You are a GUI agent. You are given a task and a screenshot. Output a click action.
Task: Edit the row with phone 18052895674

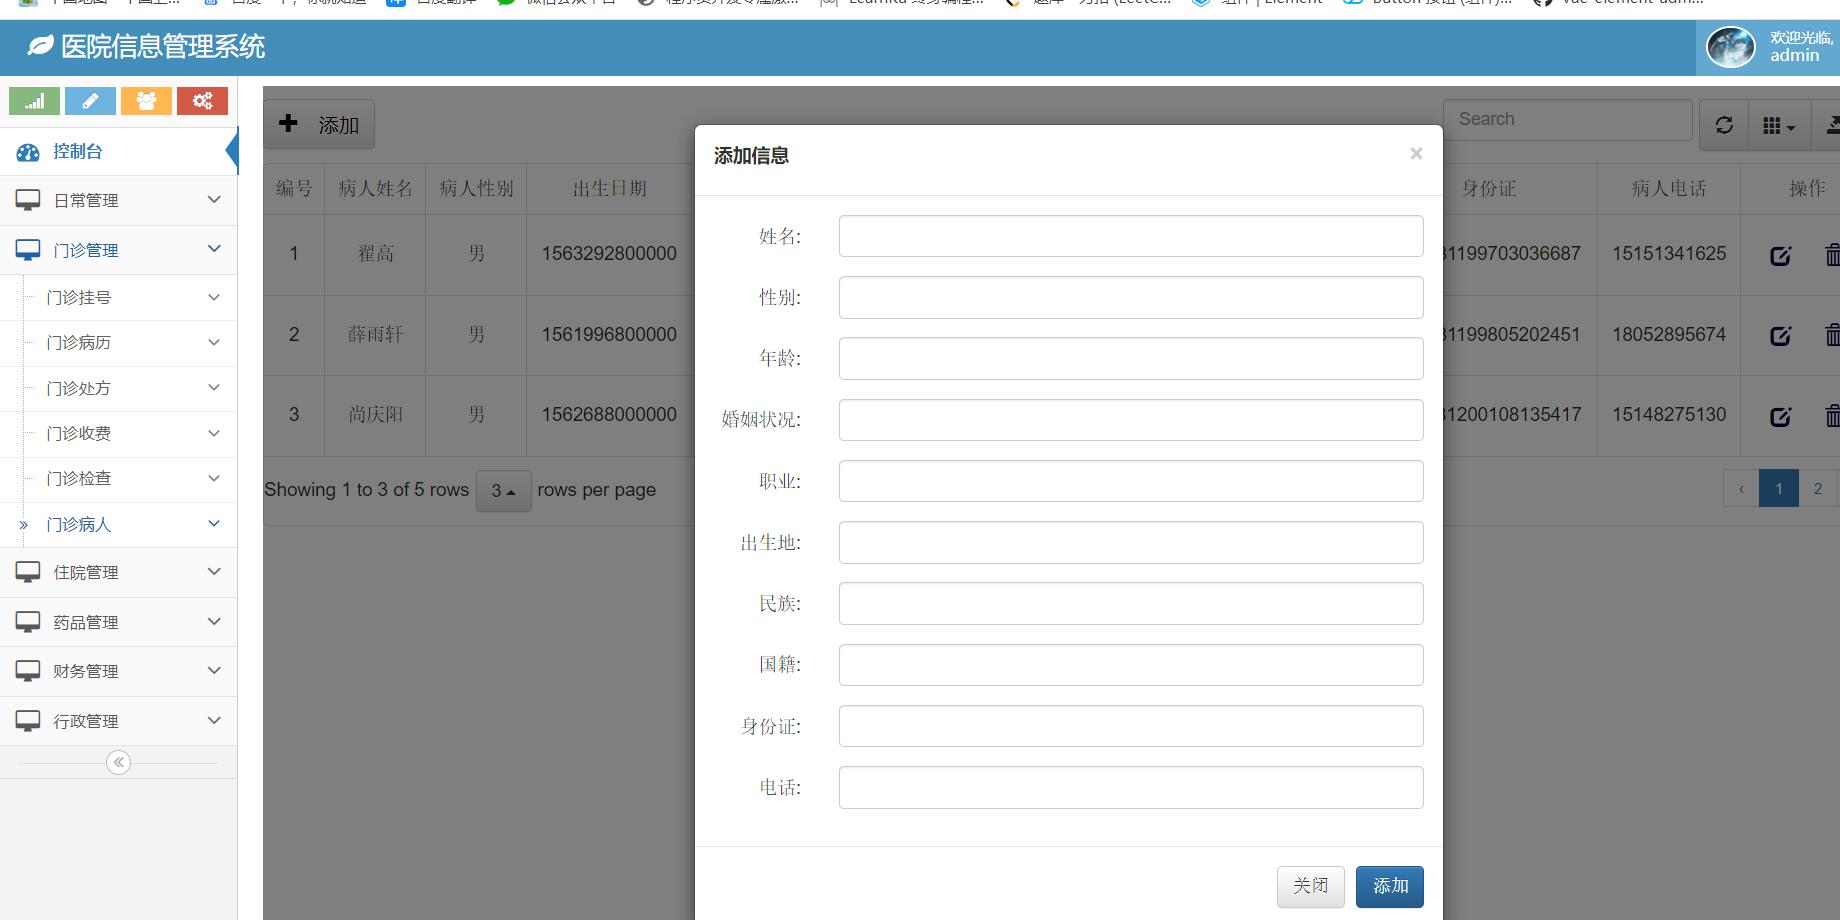tap(1780, 335)
